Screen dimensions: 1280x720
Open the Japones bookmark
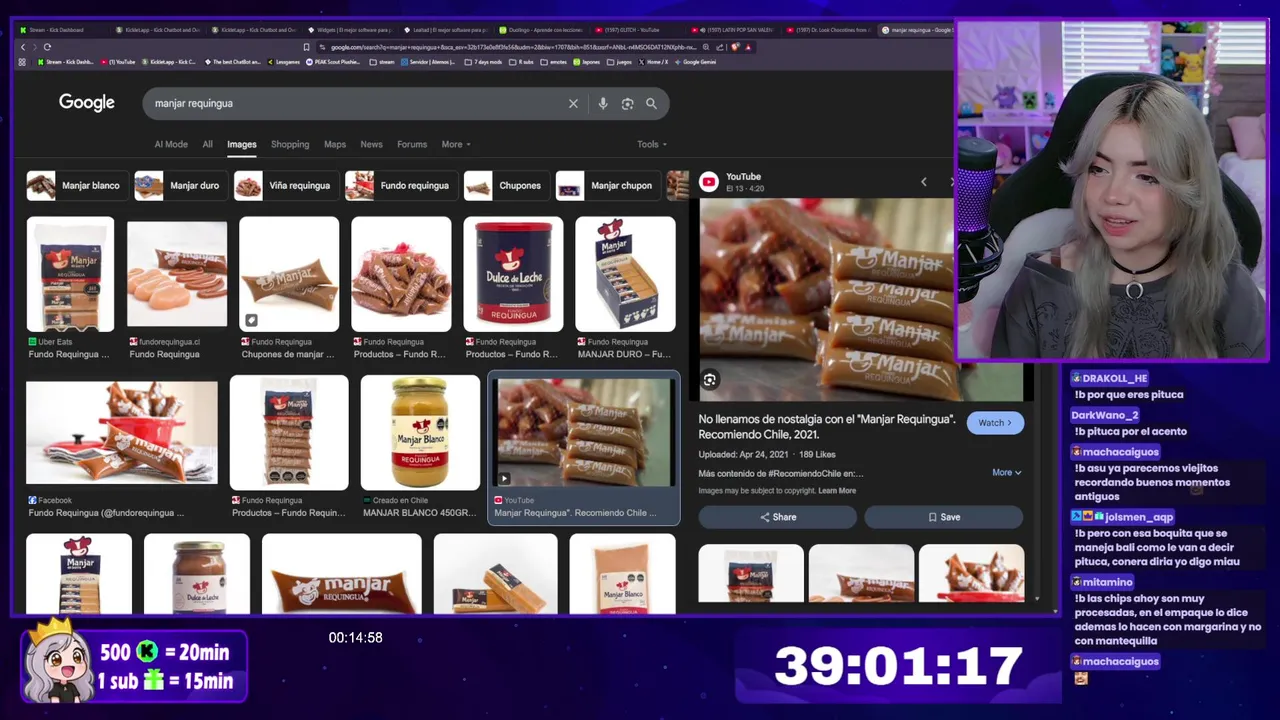(x=586, y=62)
